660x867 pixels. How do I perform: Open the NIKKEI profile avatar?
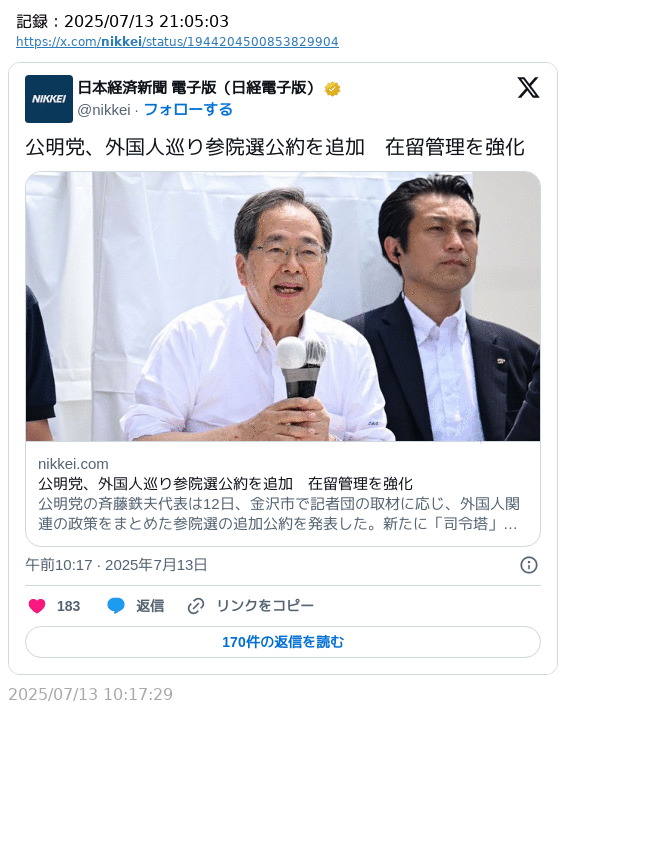pos(49,99)
